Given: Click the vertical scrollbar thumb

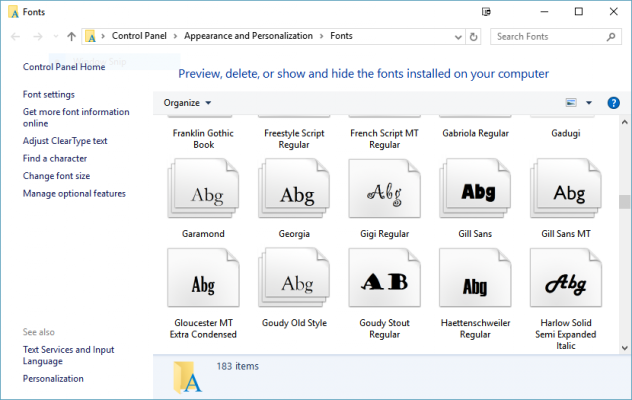Looking at the screenshot, I should 624,202.
